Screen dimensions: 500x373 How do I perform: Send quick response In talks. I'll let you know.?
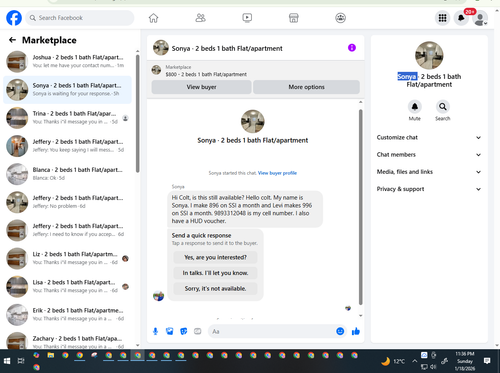click(x=215, y=273)
